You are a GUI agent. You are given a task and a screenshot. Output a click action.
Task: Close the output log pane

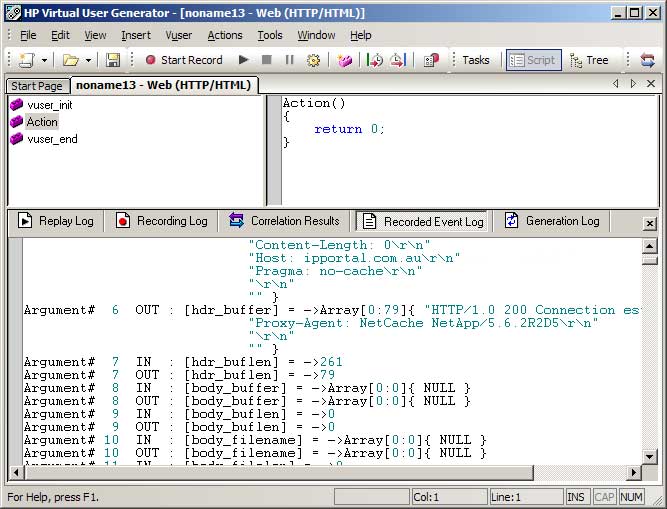[x=650, y=223]
